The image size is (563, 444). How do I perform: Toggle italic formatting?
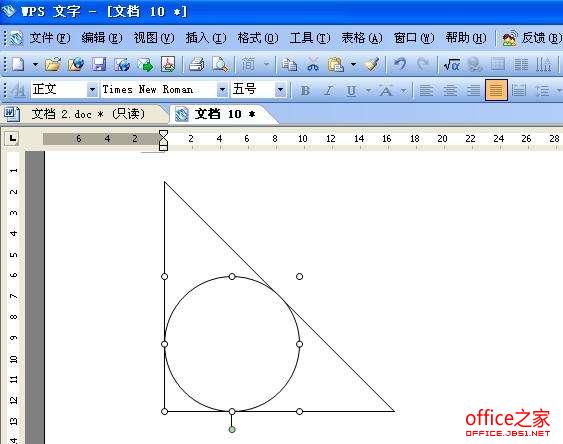pyautogui.click(x=328, y=90)
